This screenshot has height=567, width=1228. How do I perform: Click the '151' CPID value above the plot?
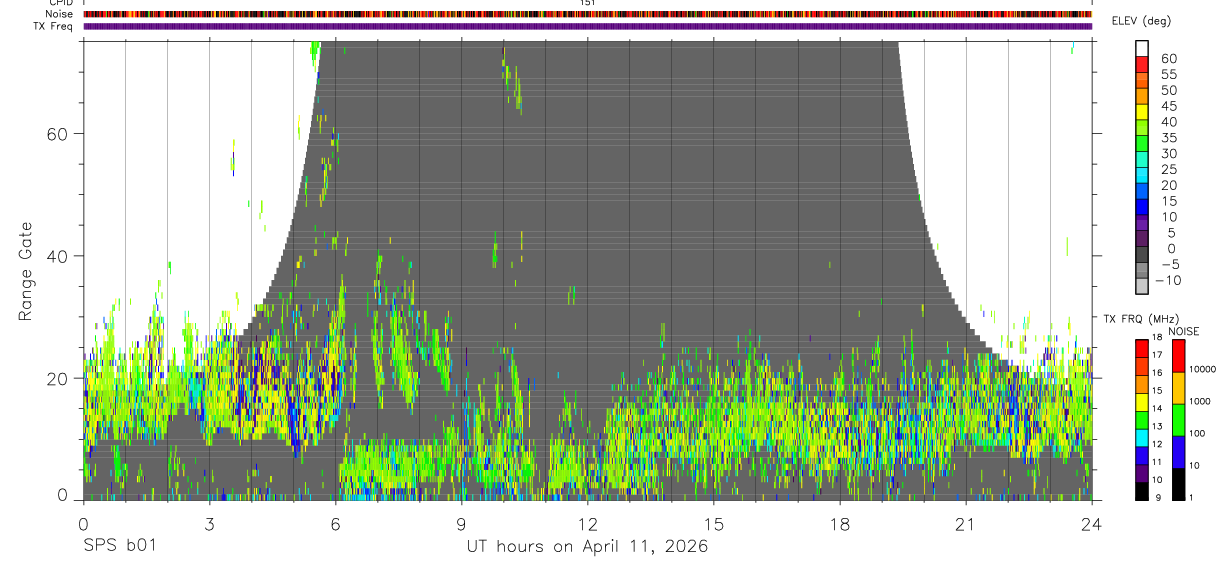[587, 3]
